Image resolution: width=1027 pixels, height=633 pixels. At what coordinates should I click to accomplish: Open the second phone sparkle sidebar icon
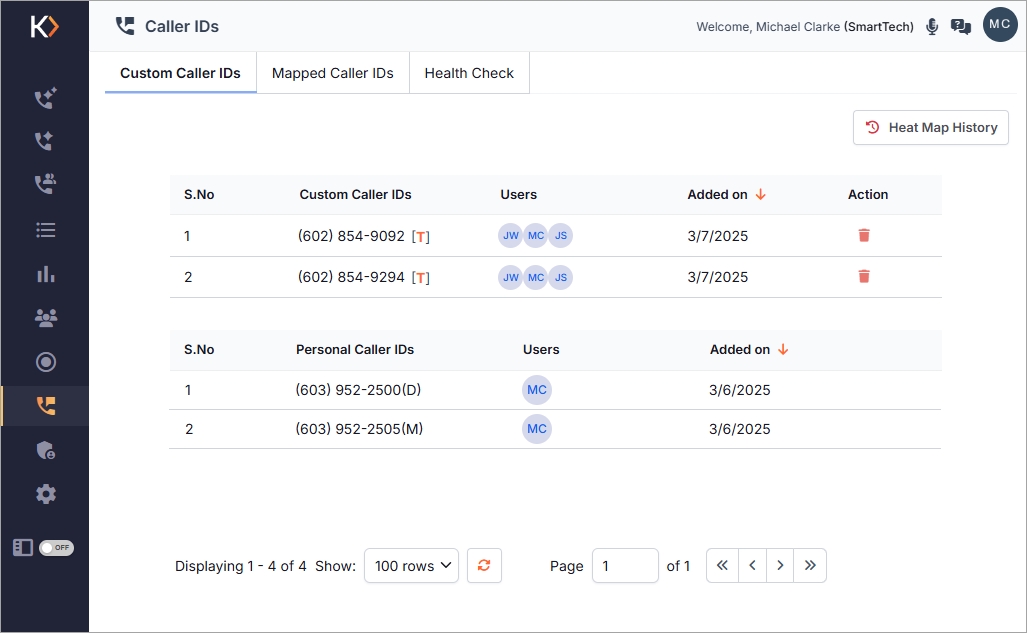(44, 141)
